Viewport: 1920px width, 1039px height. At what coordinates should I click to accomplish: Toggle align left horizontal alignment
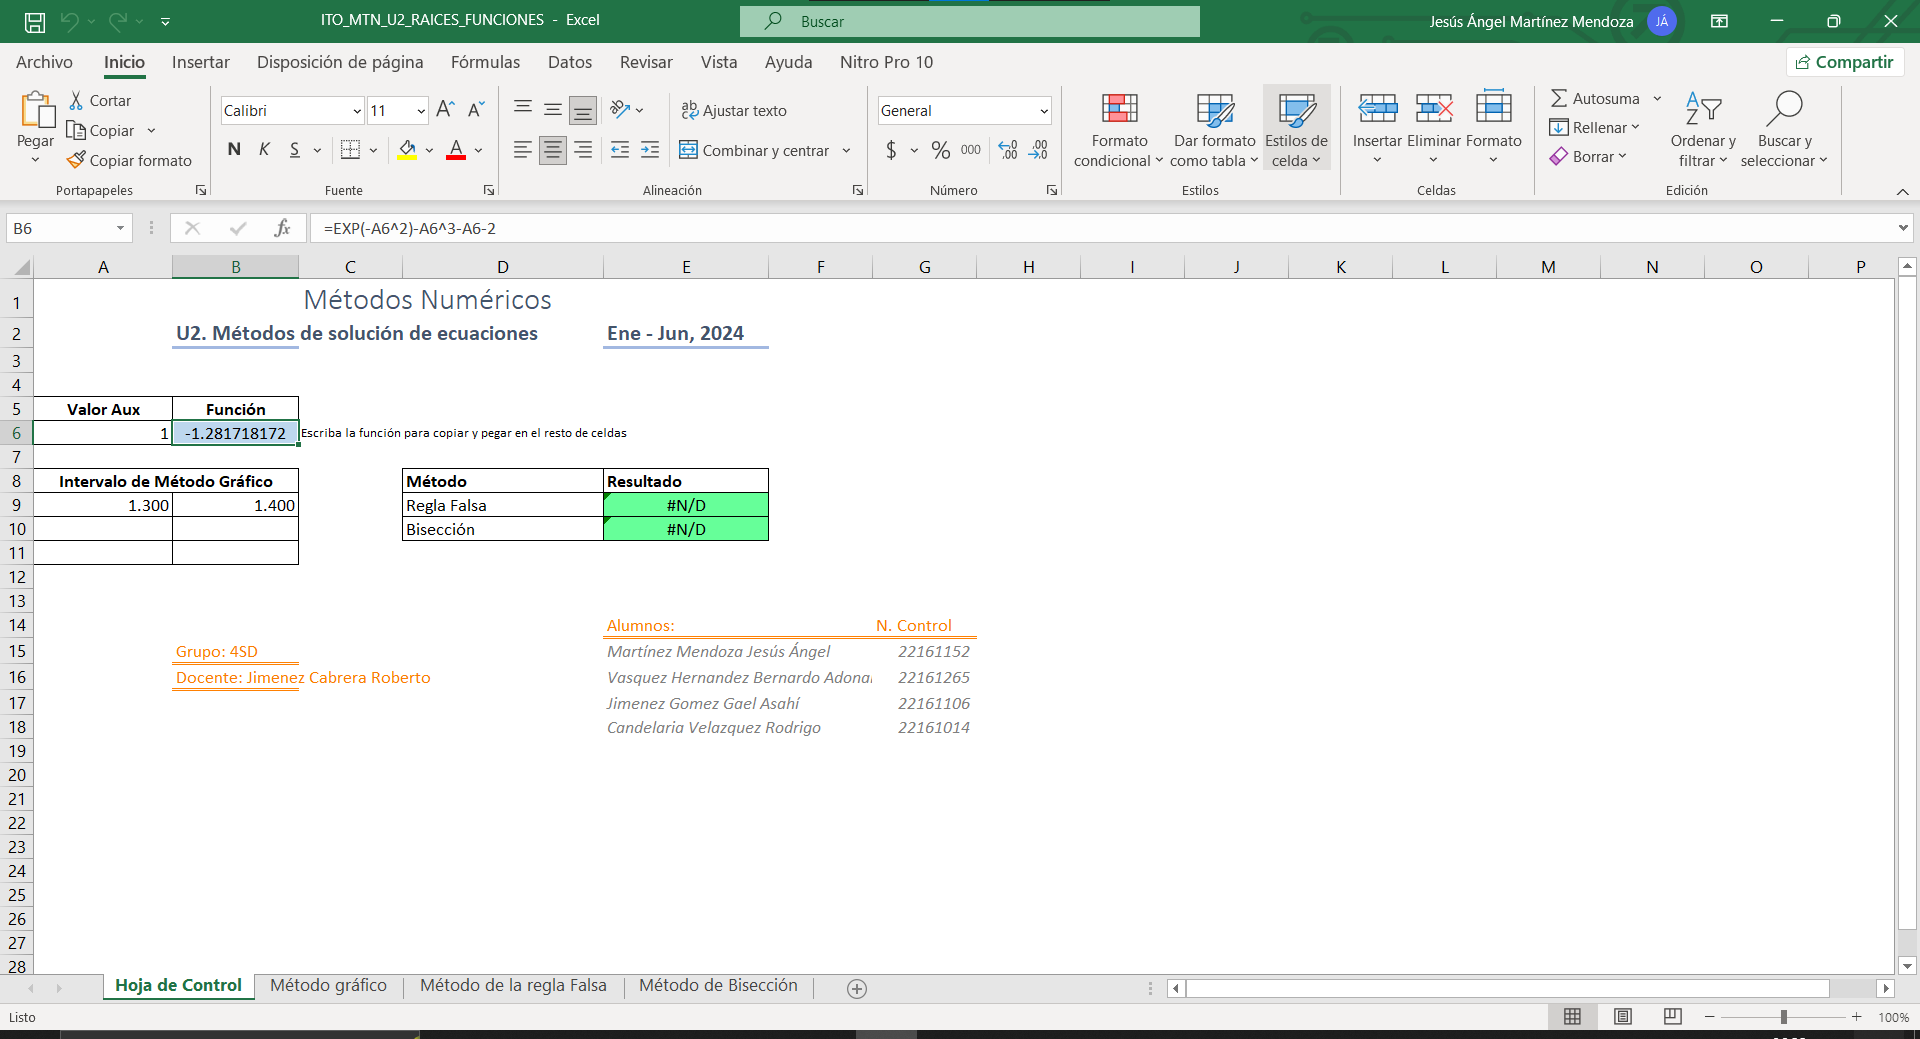(522, 150)
